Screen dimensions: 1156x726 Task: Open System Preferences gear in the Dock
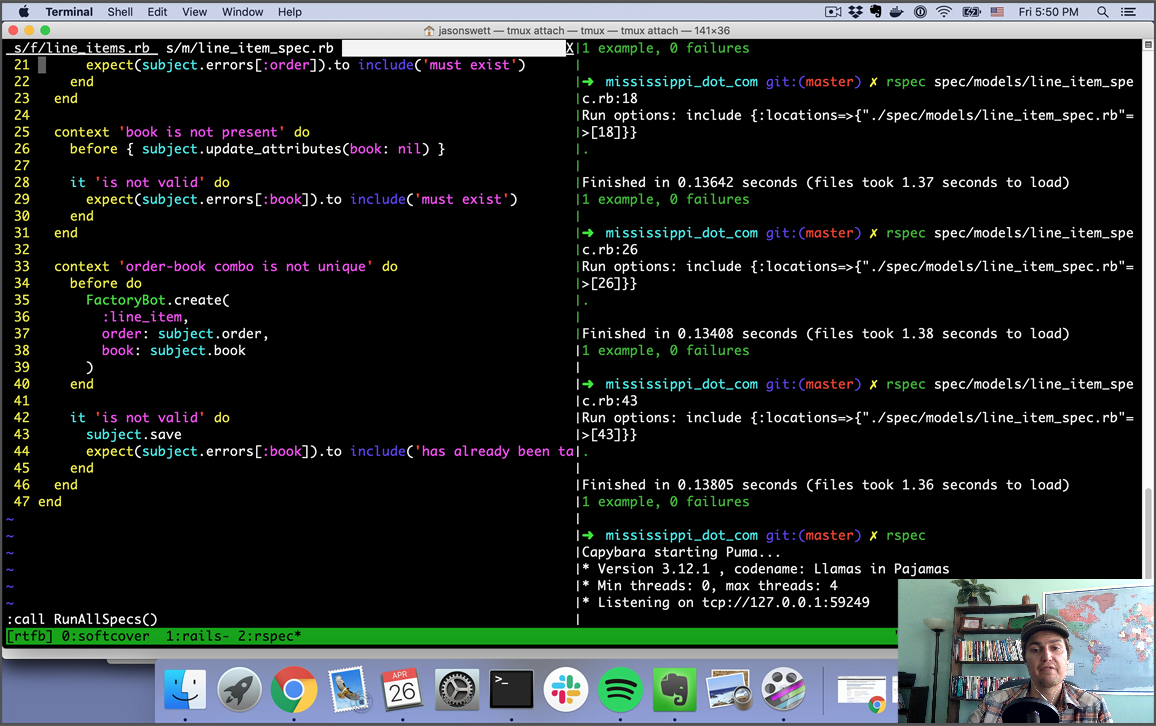tap(457, 689)
